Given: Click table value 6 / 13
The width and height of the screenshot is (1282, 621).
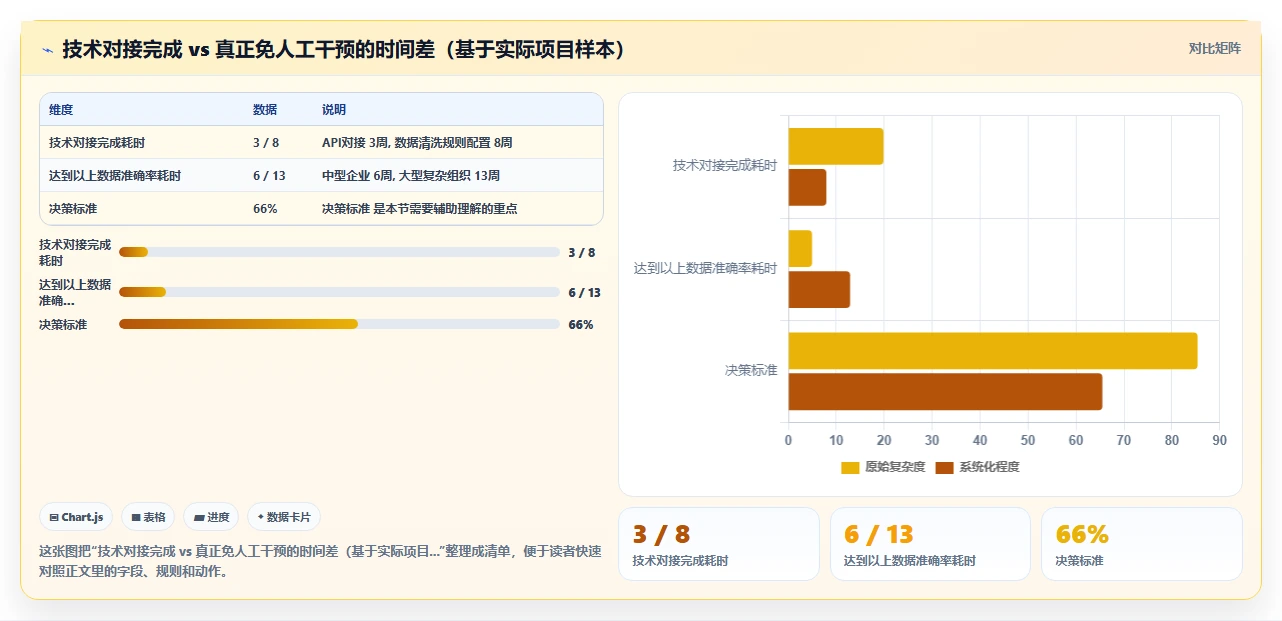Looking at the screenshot, I should click(x=269, y=176).
